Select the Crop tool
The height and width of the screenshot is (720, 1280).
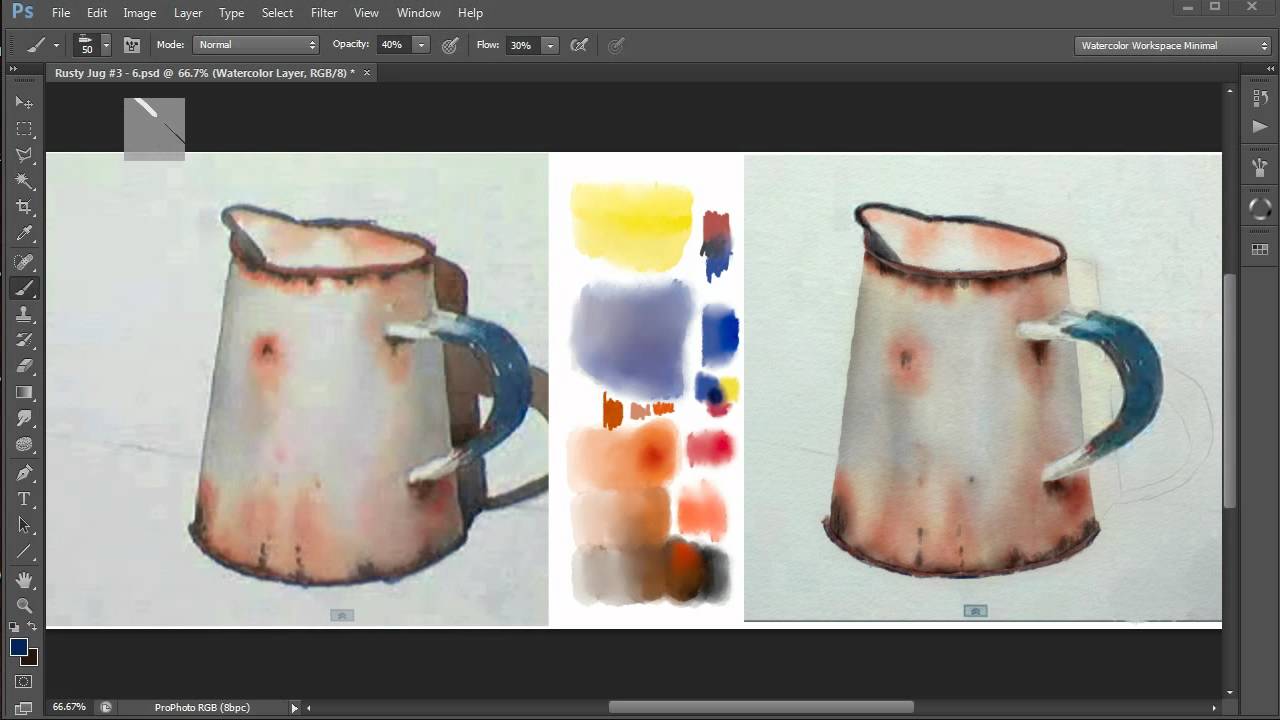coord(24,207)
